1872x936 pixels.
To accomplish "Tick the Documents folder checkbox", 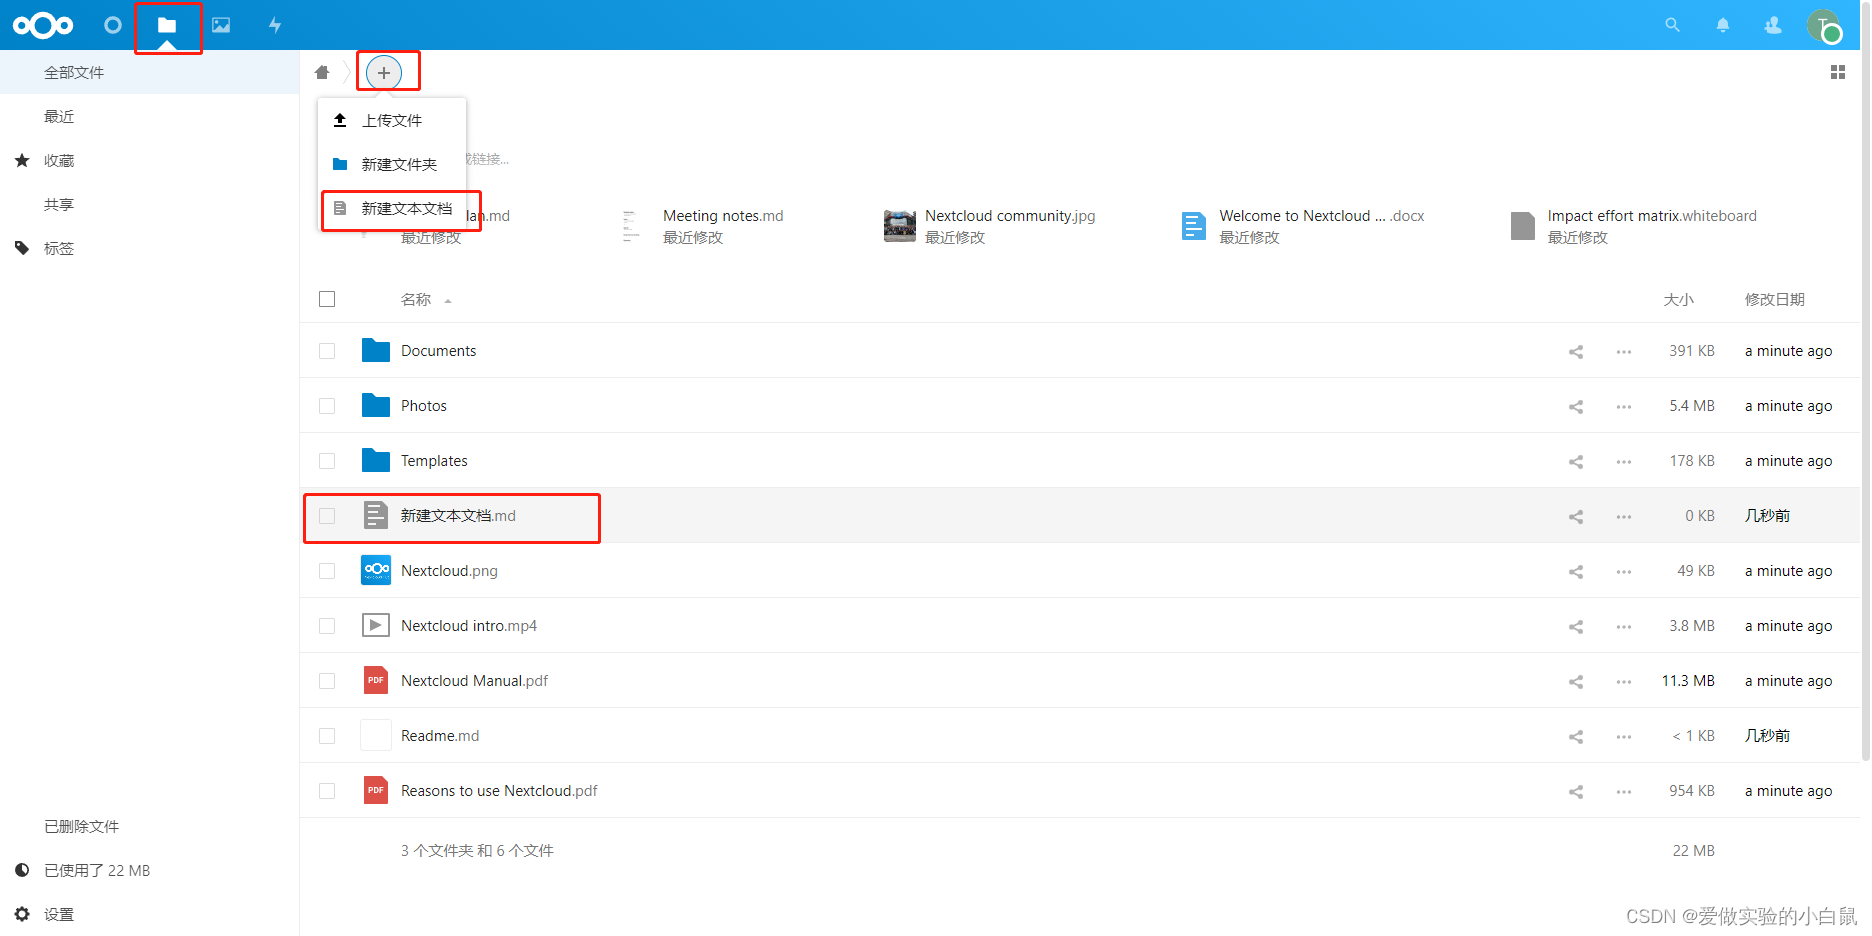I will [327, 351].
